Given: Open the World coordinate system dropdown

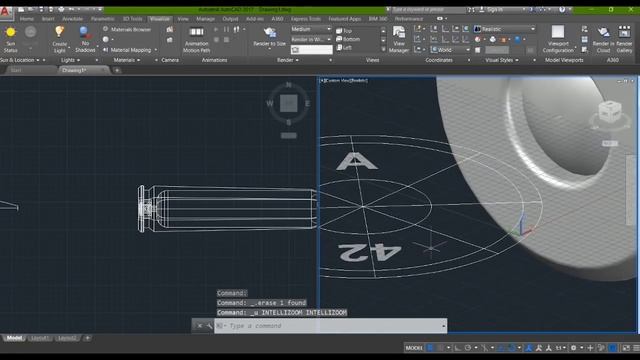Looking at the screenshot, I should pyautogui.click(x=451, y=50).
